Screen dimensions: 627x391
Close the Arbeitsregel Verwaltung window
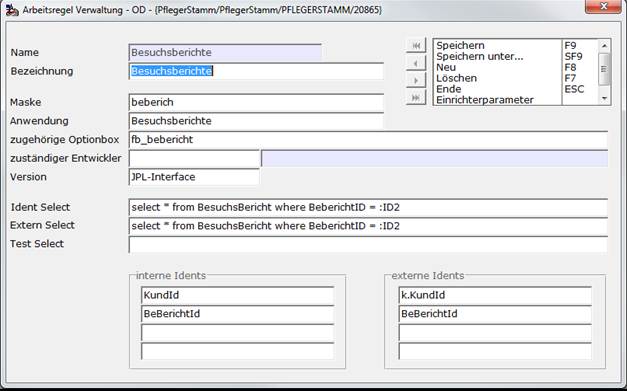tap(604, 6)
